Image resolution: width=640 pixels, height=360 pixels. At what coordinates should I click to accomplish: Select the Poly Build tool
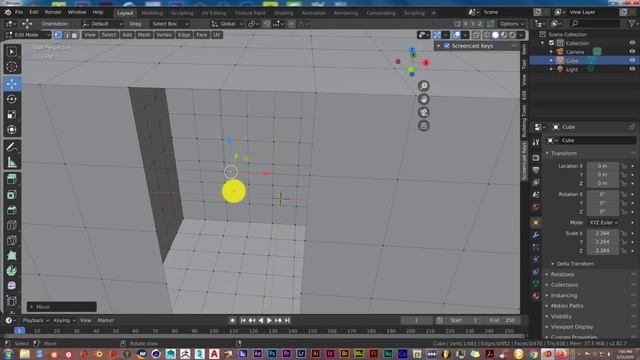[x=12, y=256]
